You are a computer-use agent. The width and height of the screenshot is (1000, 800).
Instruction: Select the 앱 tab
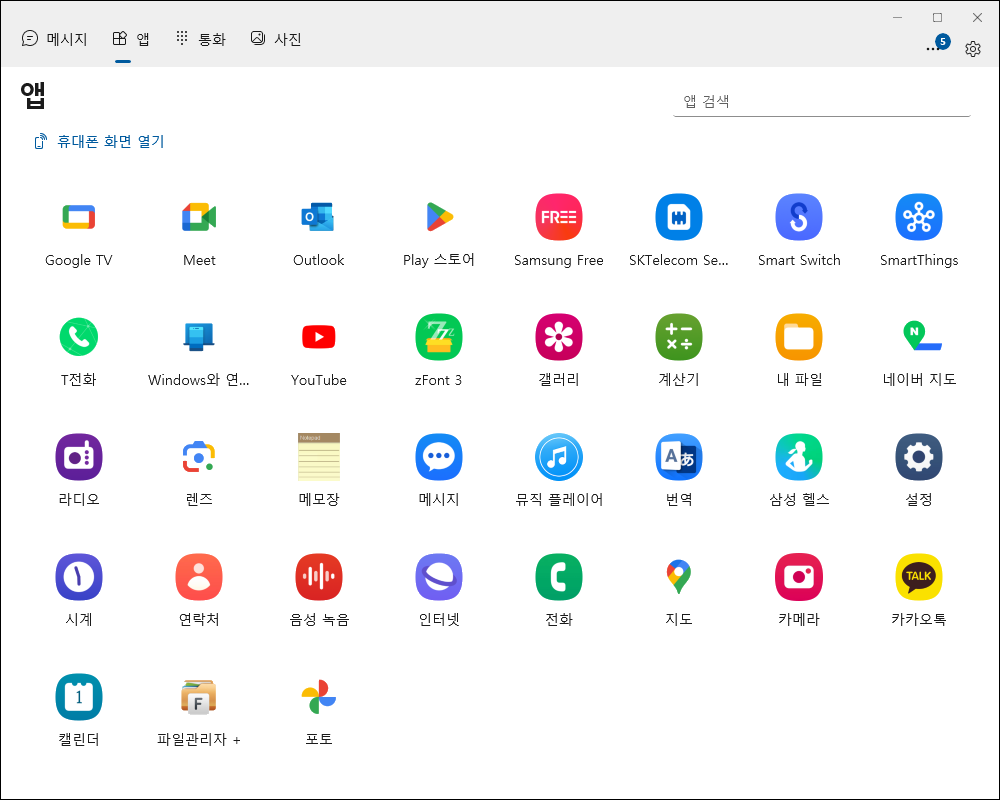tap(131, 39)
